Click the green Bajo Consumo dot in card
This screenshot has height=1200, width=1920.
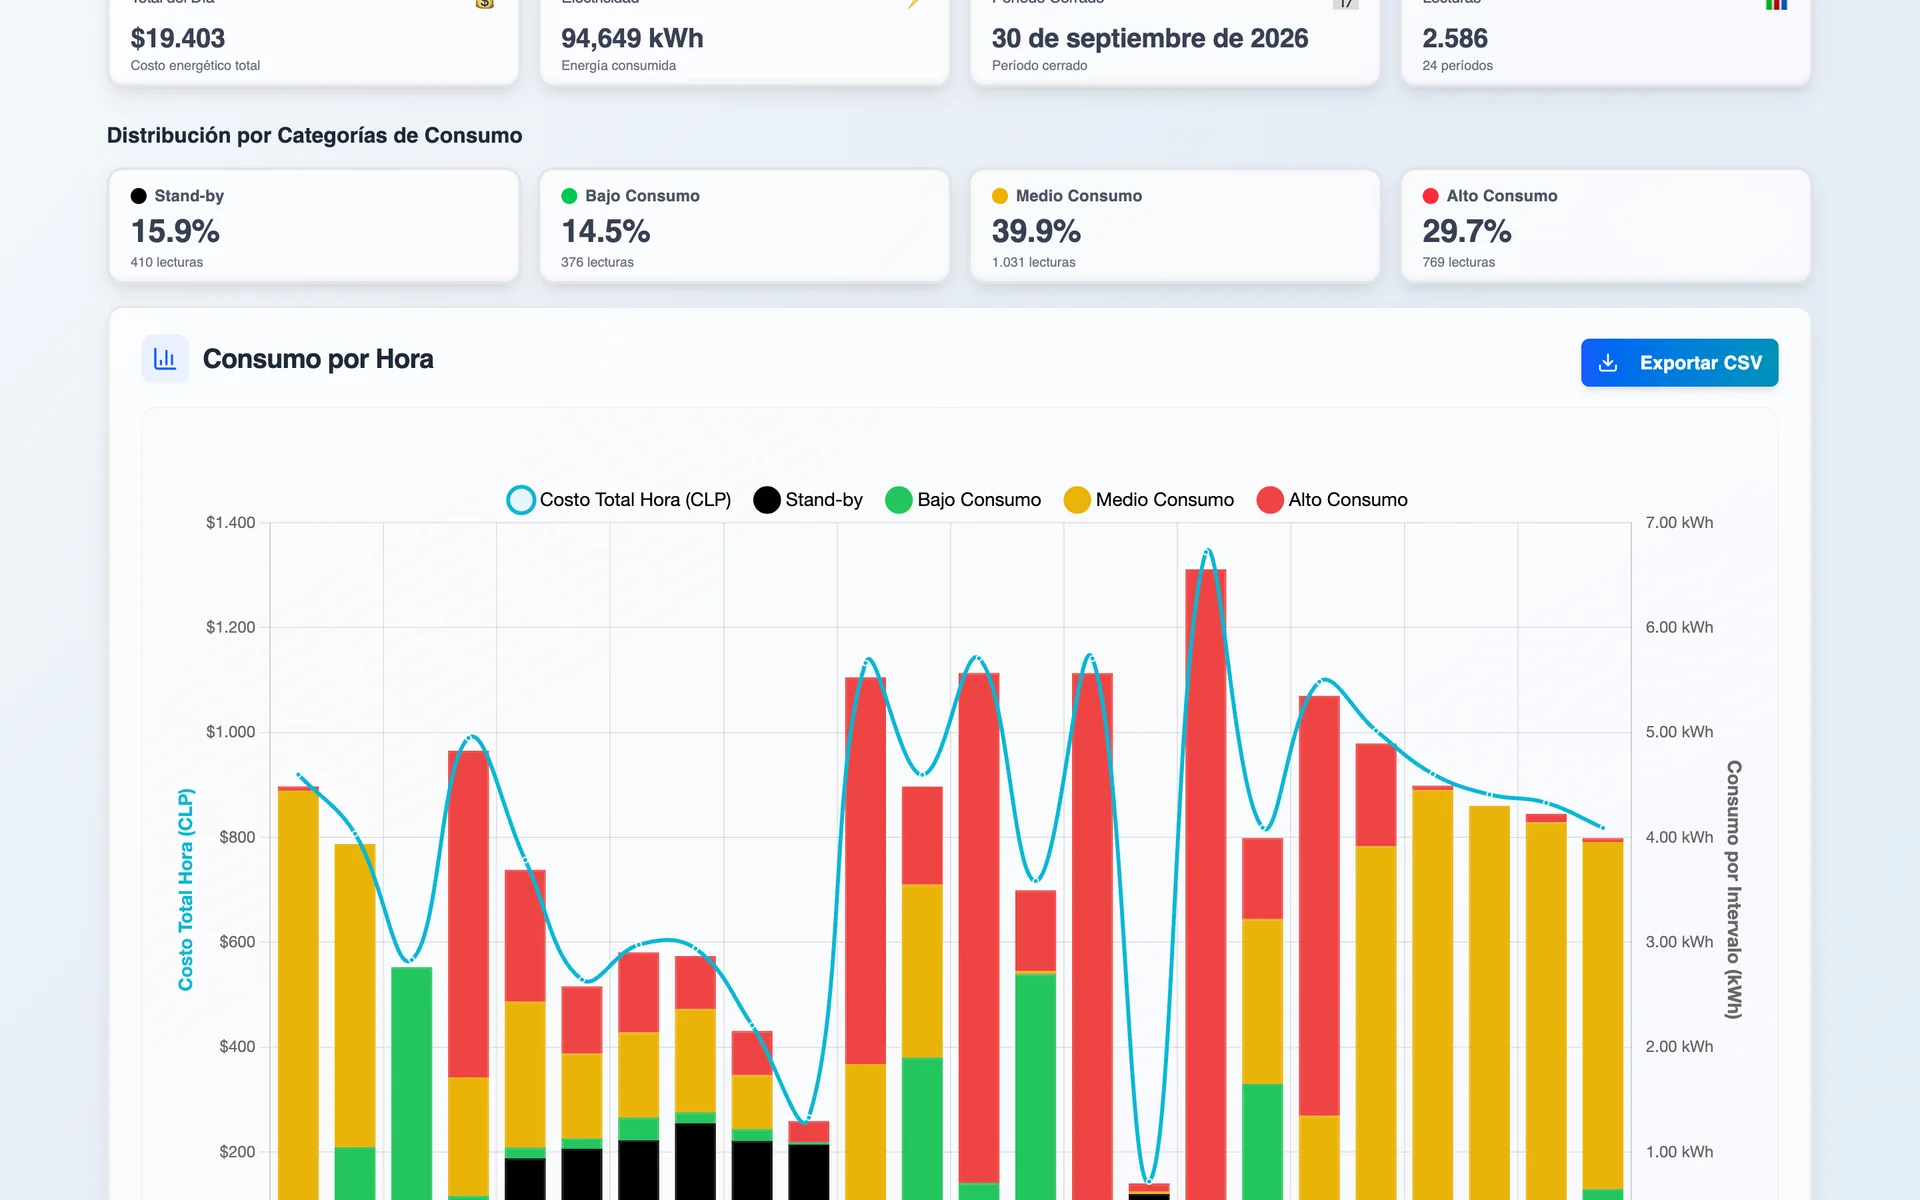(x=569, y=196)
